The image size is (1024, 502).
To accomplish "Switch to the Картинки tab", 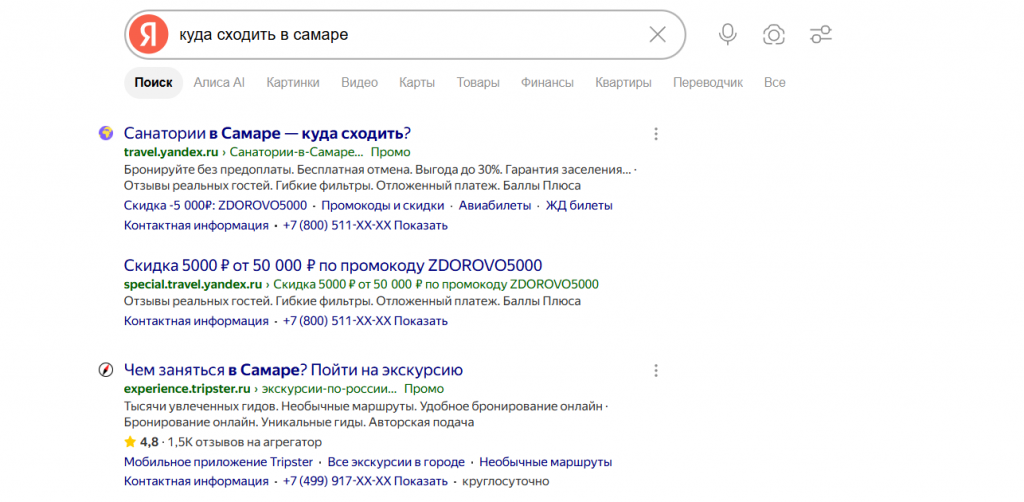I will tap(293, 83).
